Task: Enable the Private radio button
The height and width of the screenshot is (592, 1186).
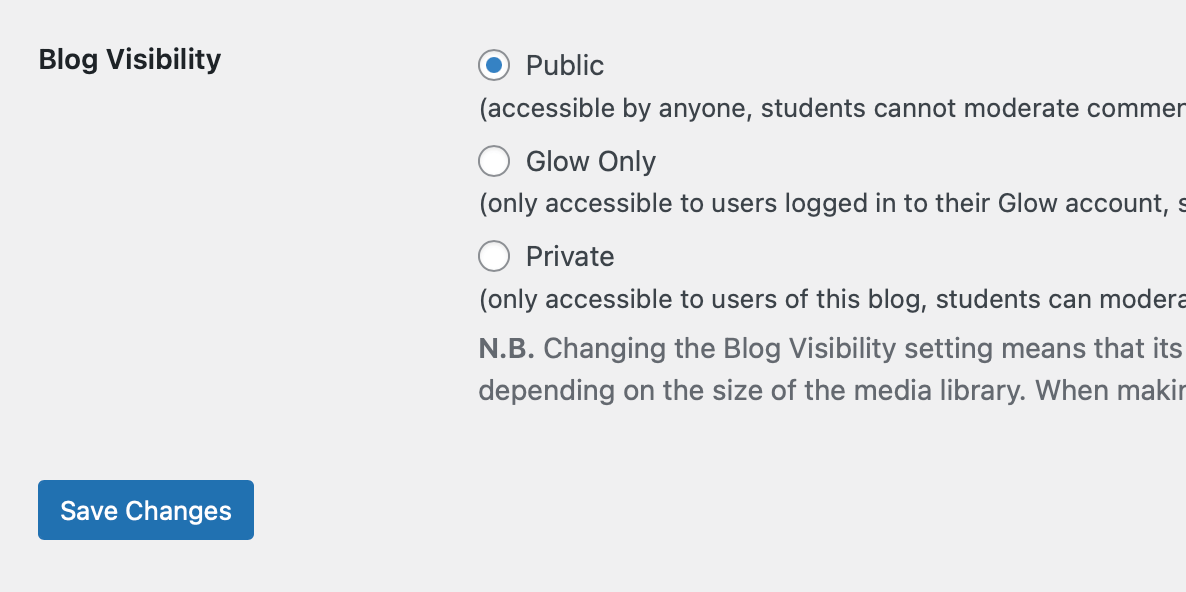Action: [494, 257]
